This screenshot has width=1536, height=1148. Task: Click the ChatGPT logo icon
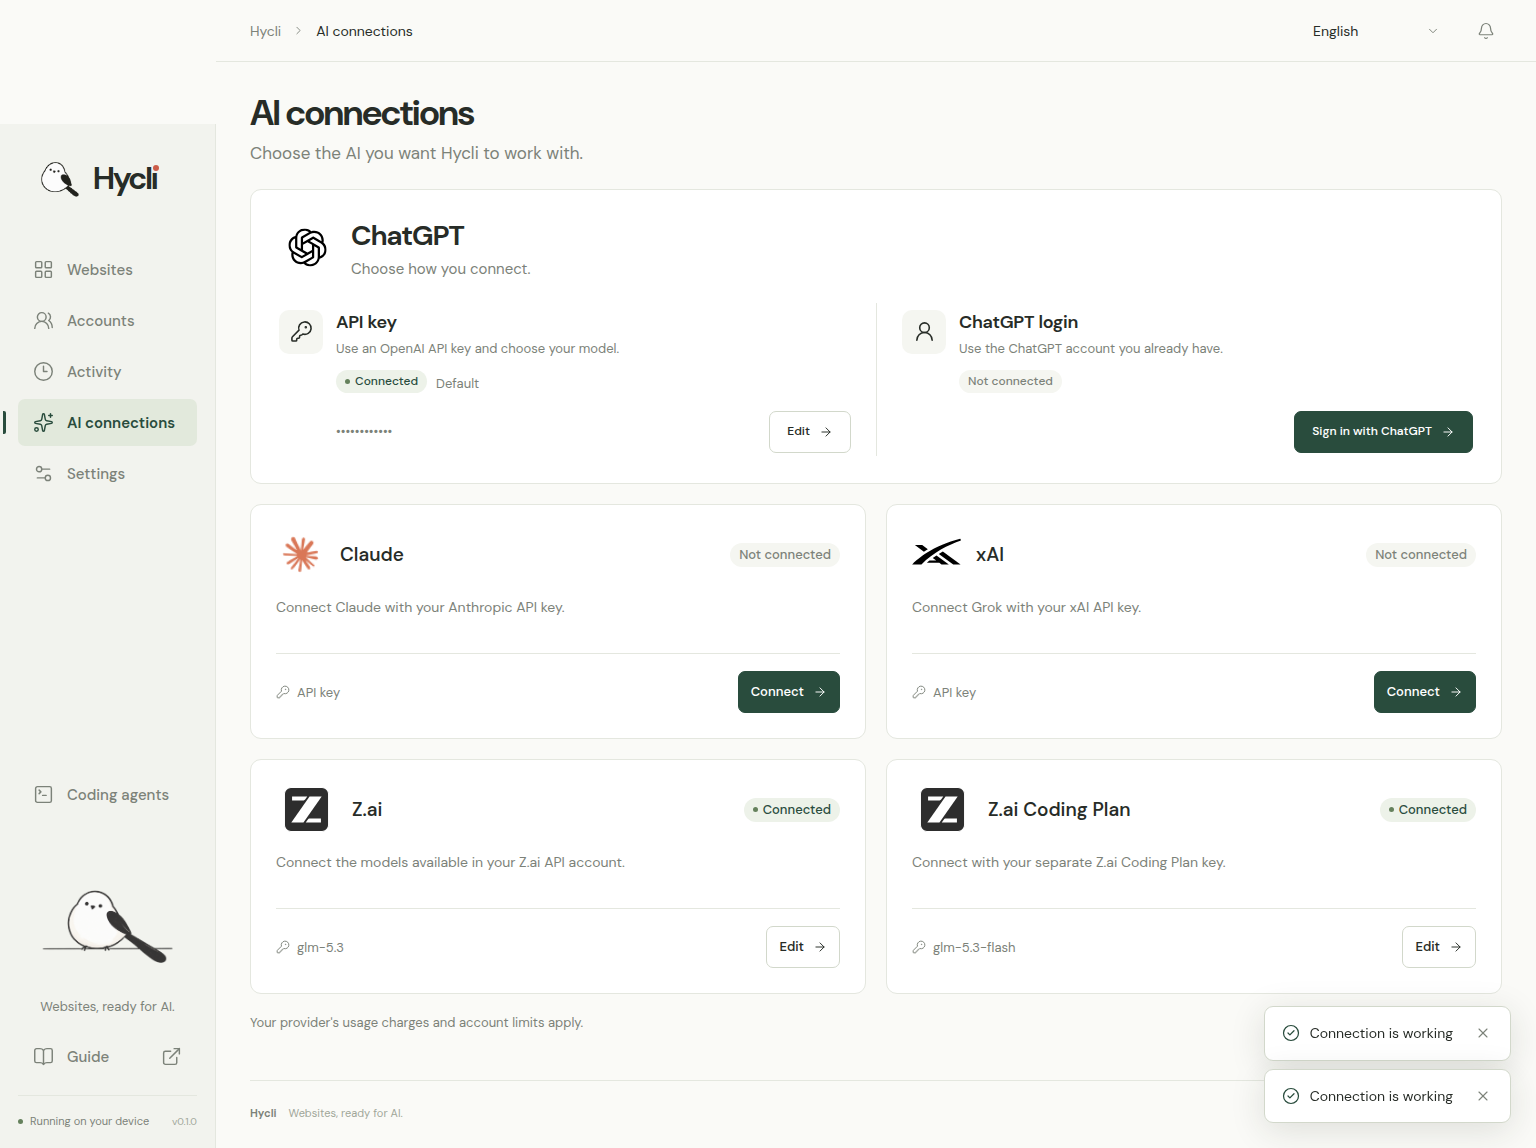(307, 247)
